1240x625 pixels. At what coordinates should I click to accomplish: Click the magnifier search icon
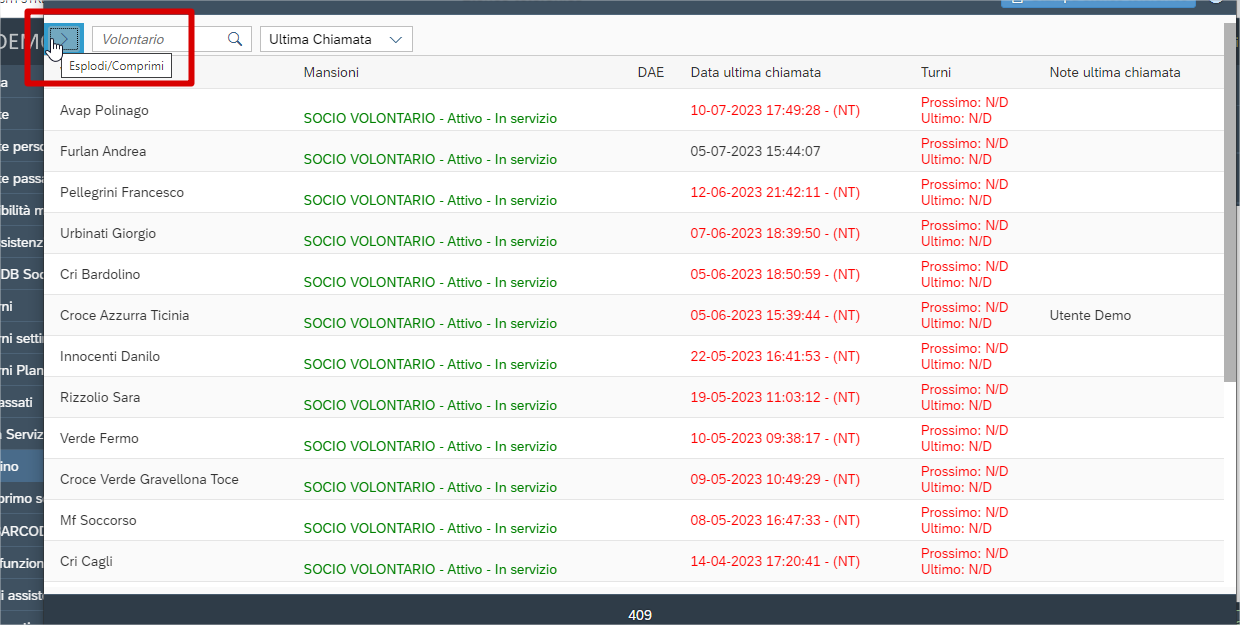[x=235, y=39]
